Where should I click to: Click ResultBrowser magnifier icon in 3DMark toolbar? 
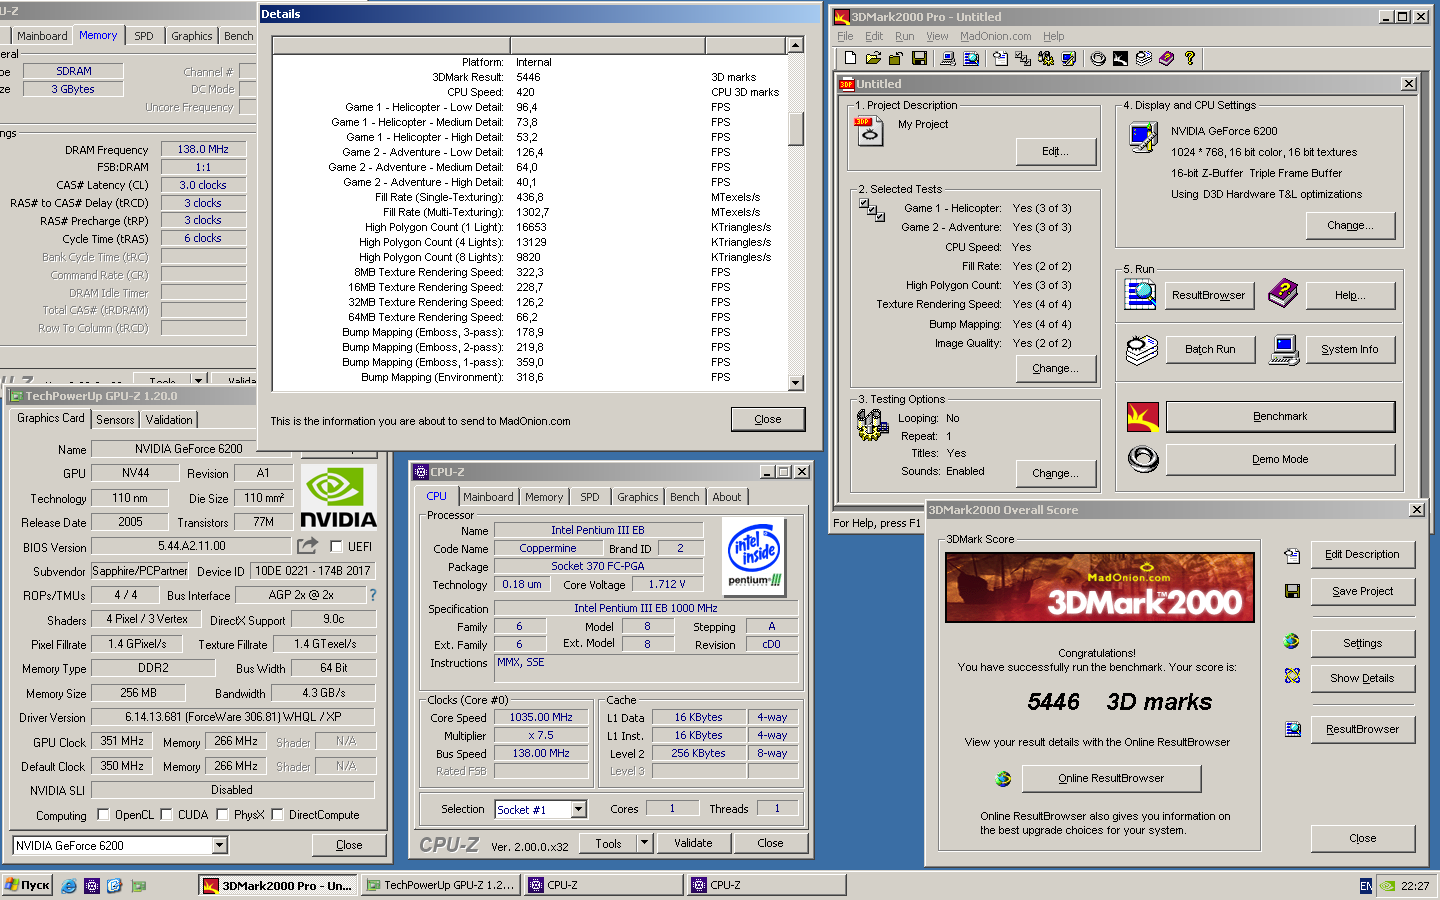(x=971, y=58)
